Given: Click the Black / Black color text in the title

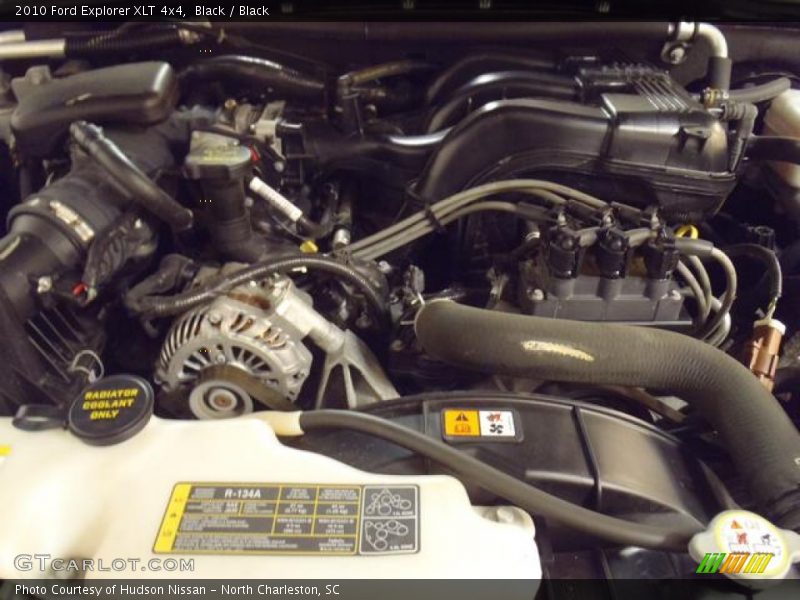Looking at the screenshot, I should (232, 10).
